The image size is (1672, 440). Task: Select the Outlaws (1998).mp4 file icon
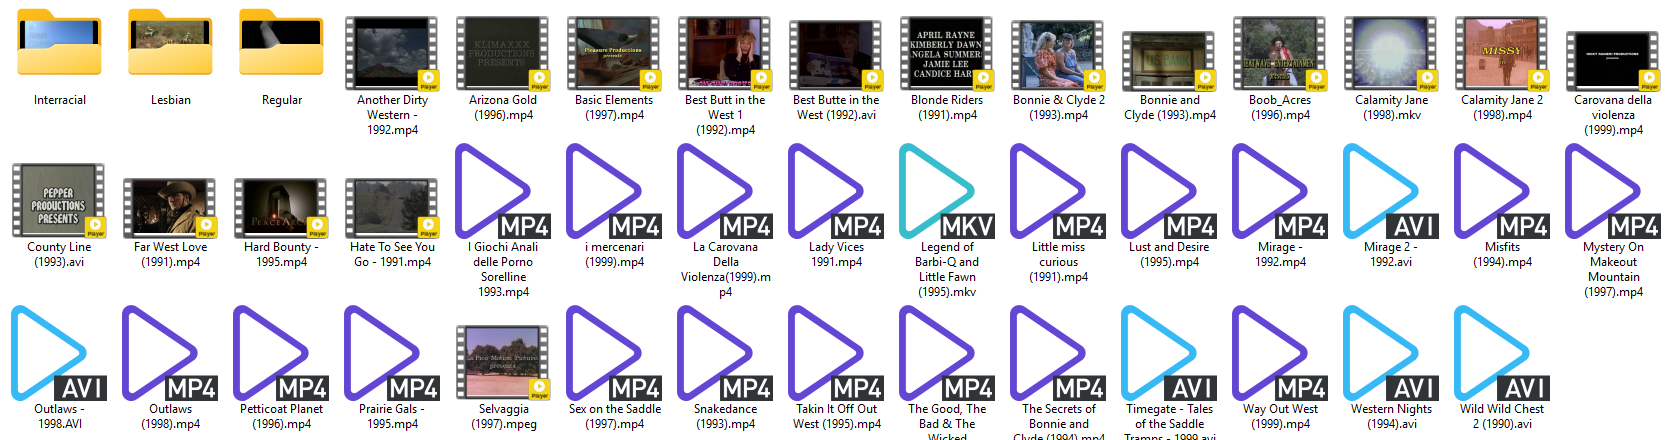click(170, 353)
